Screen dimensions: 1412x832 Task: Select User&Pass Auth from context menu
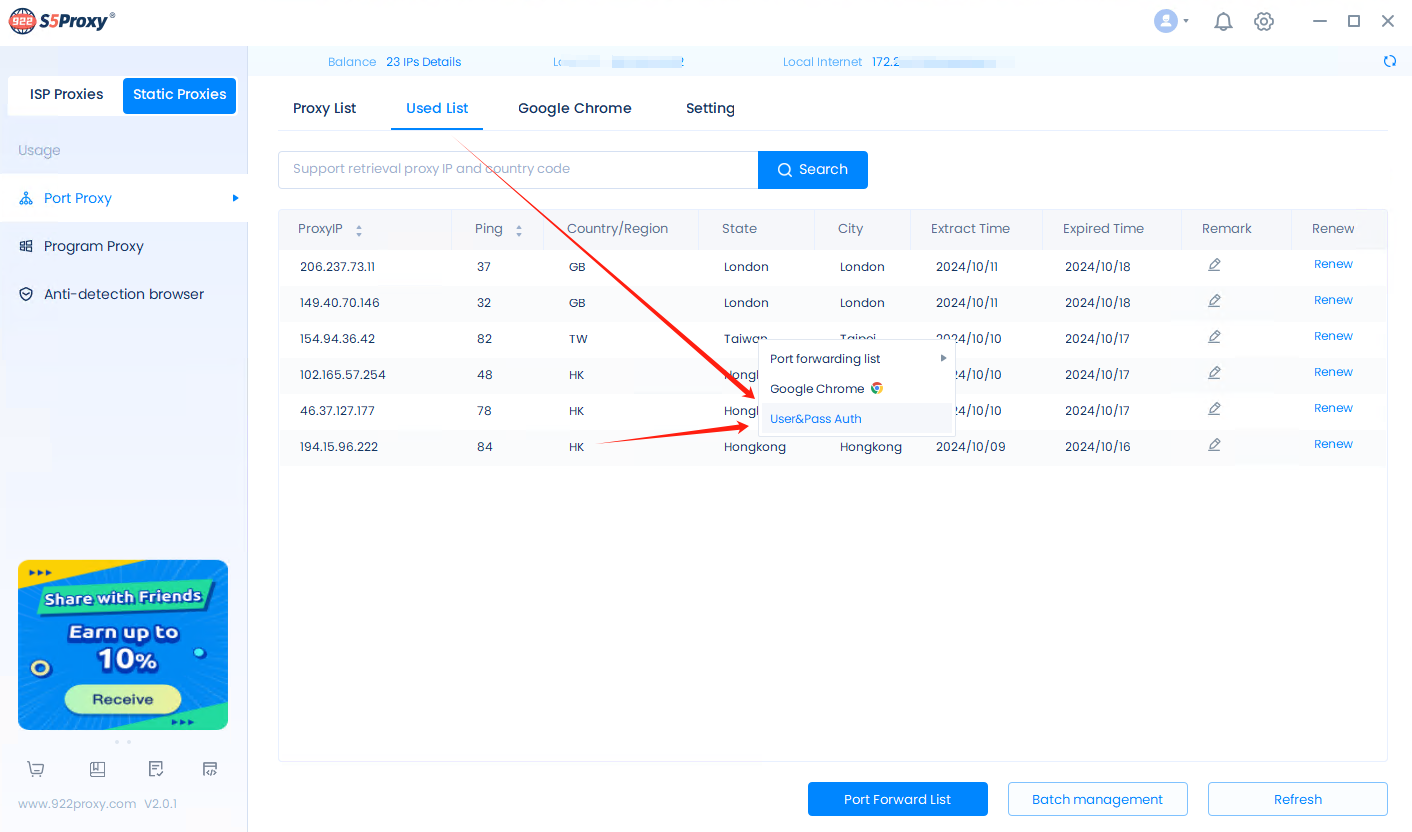coord(816,419)
